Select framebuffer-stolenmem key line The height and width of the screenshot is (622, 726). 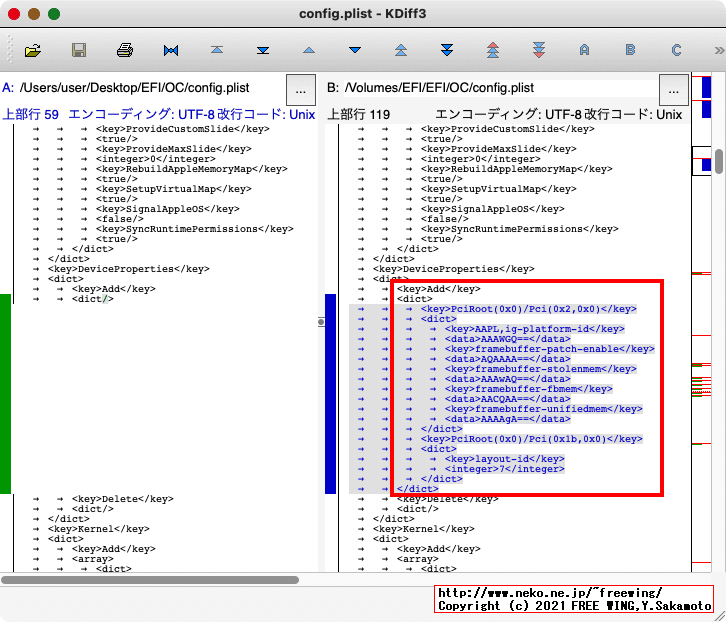[x=540, y=369]
